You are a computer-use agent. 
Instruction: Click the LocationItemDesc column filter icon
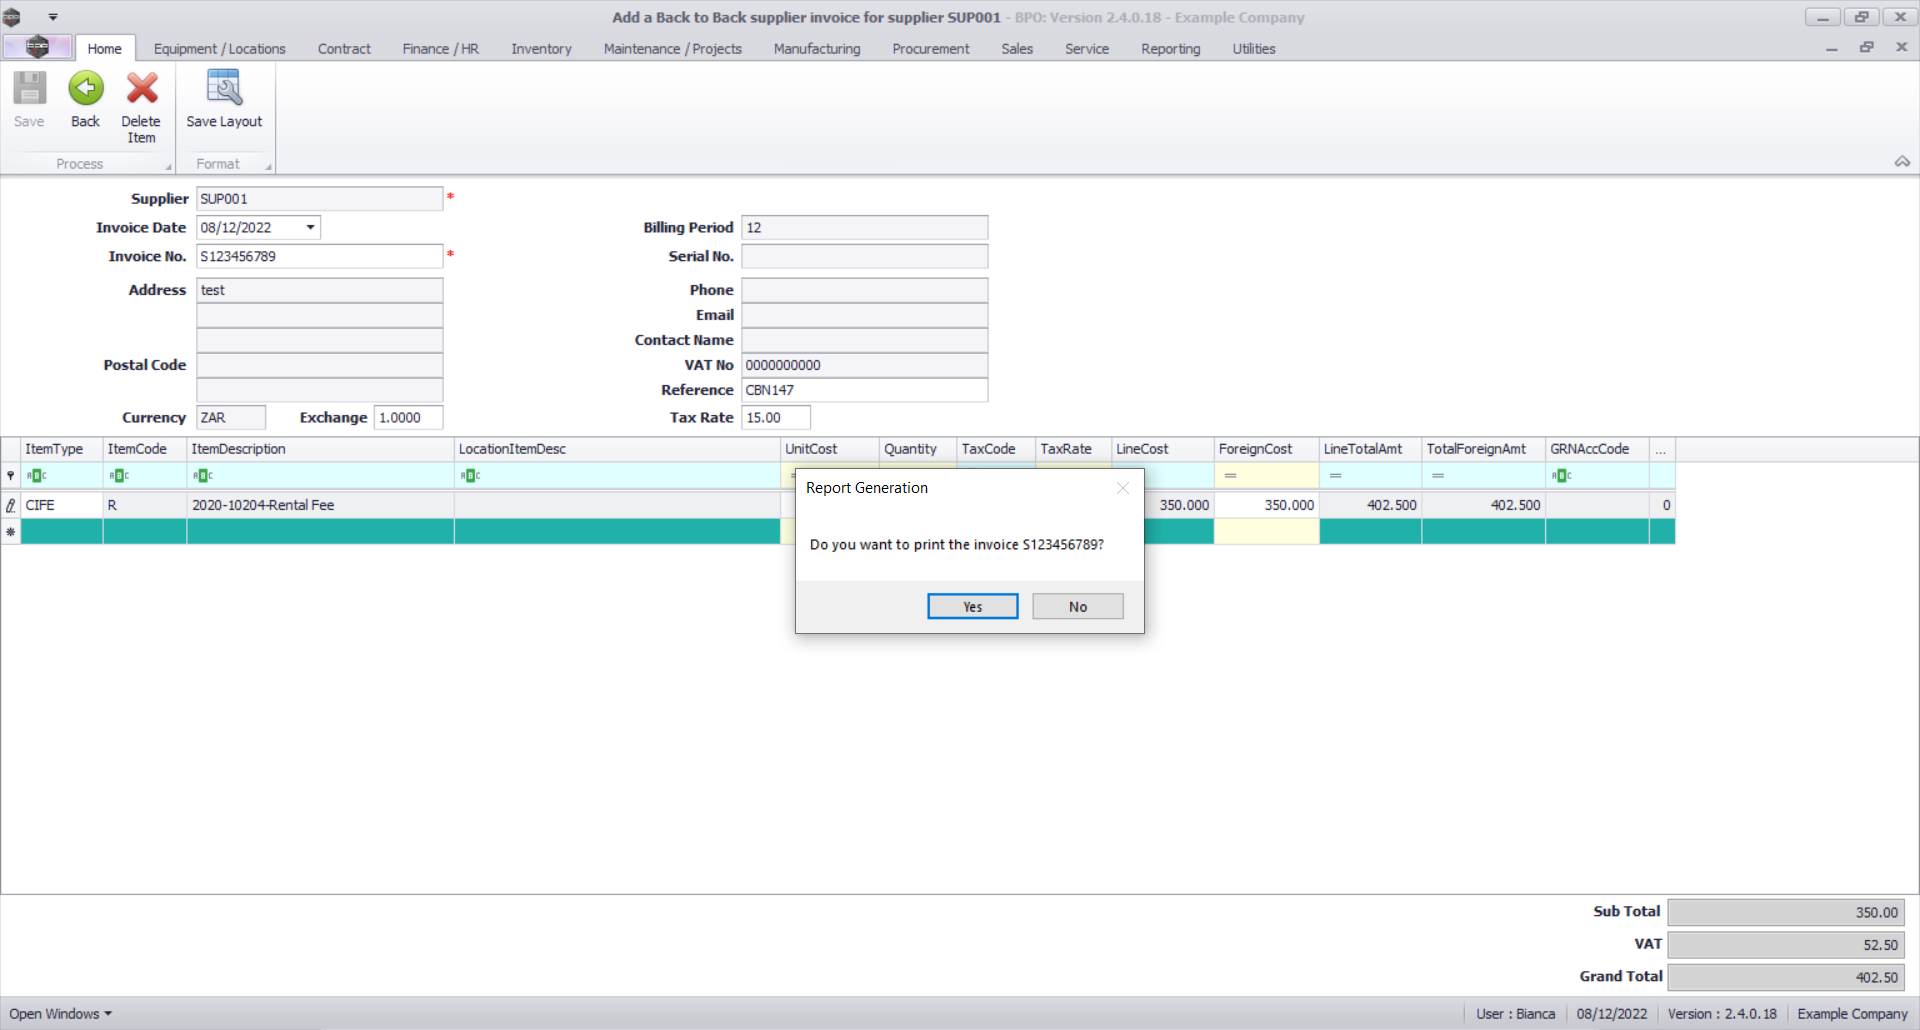point(470,476)
